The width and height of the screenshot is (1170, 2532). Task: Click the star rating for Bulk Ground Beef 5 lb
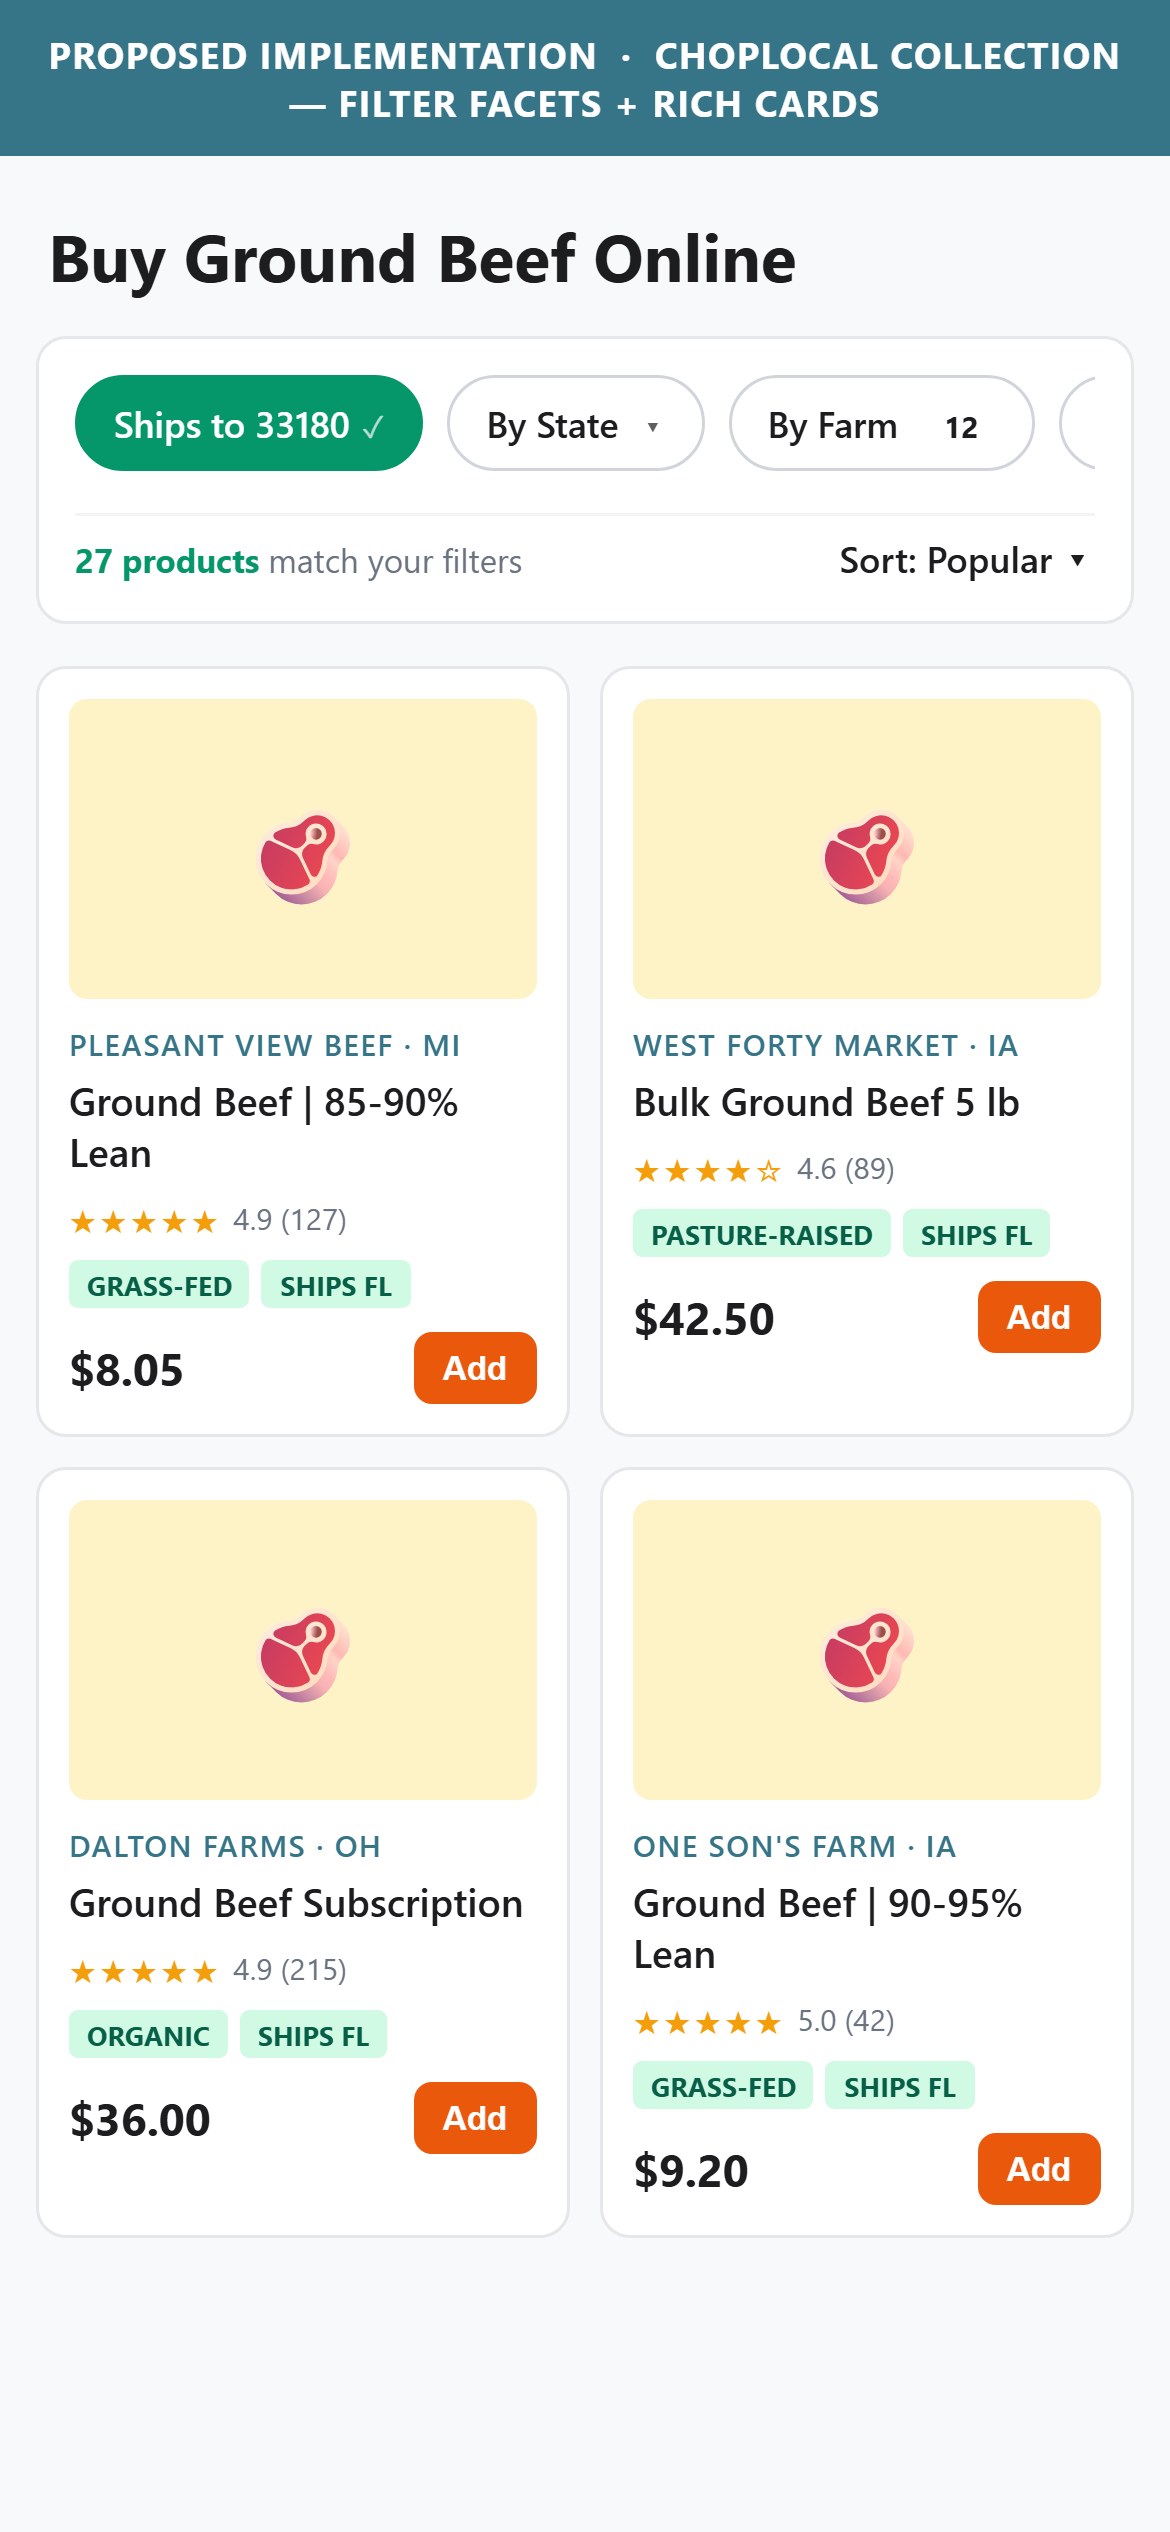[764, 1169]
